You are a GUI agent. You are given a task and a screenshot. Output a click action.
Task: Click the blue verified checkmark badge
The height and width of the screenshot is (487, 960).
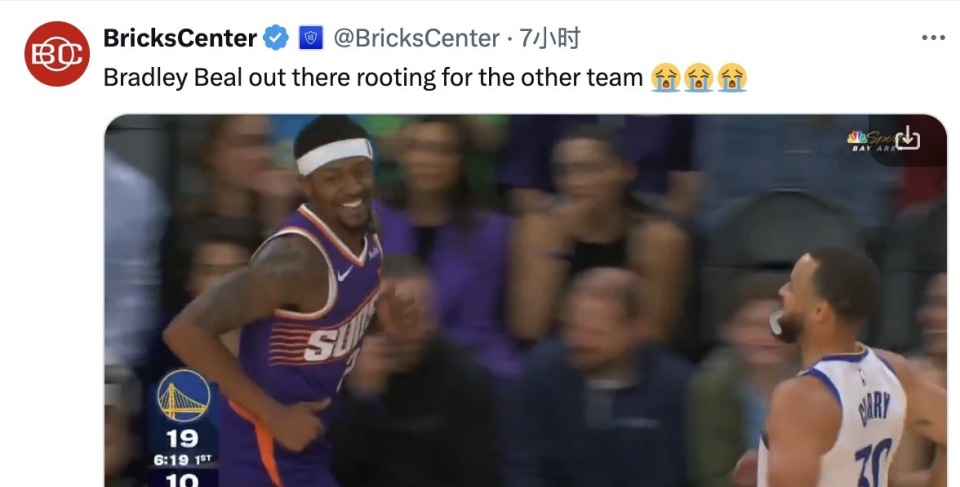276,38
